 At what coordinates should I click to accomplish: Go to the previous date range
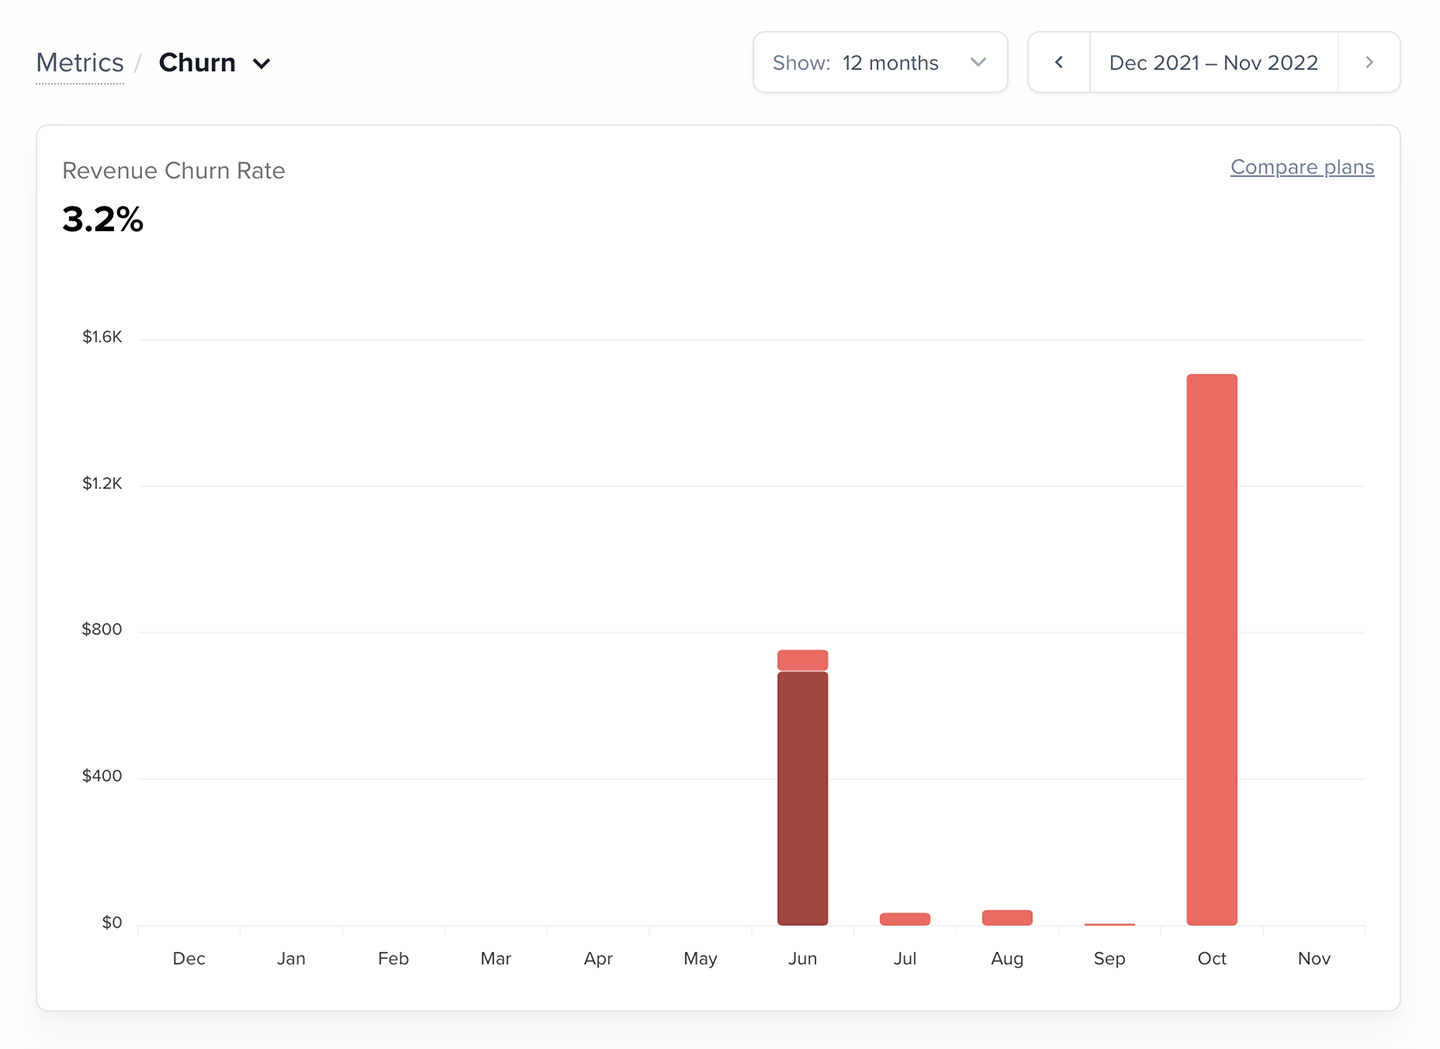point(1059,62)
